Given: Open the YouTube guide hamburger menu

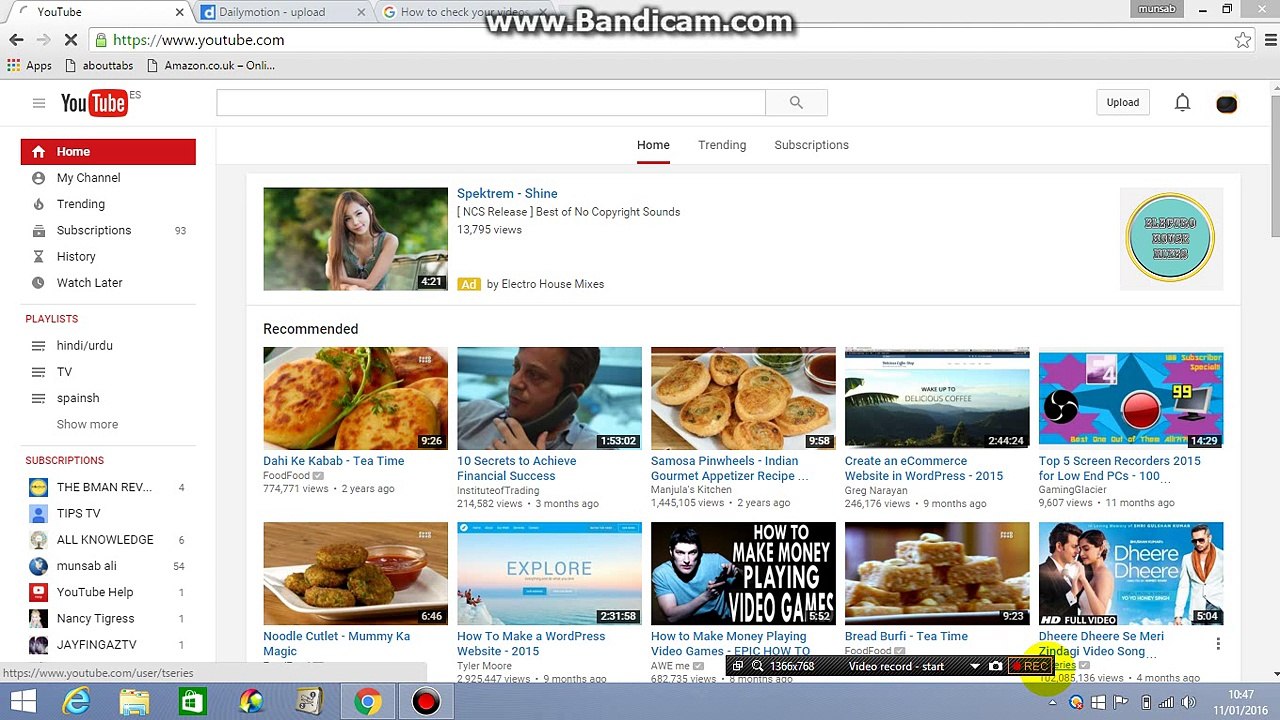Looking at the screenshot, I should pyautogui.click(x=39, y=103).
